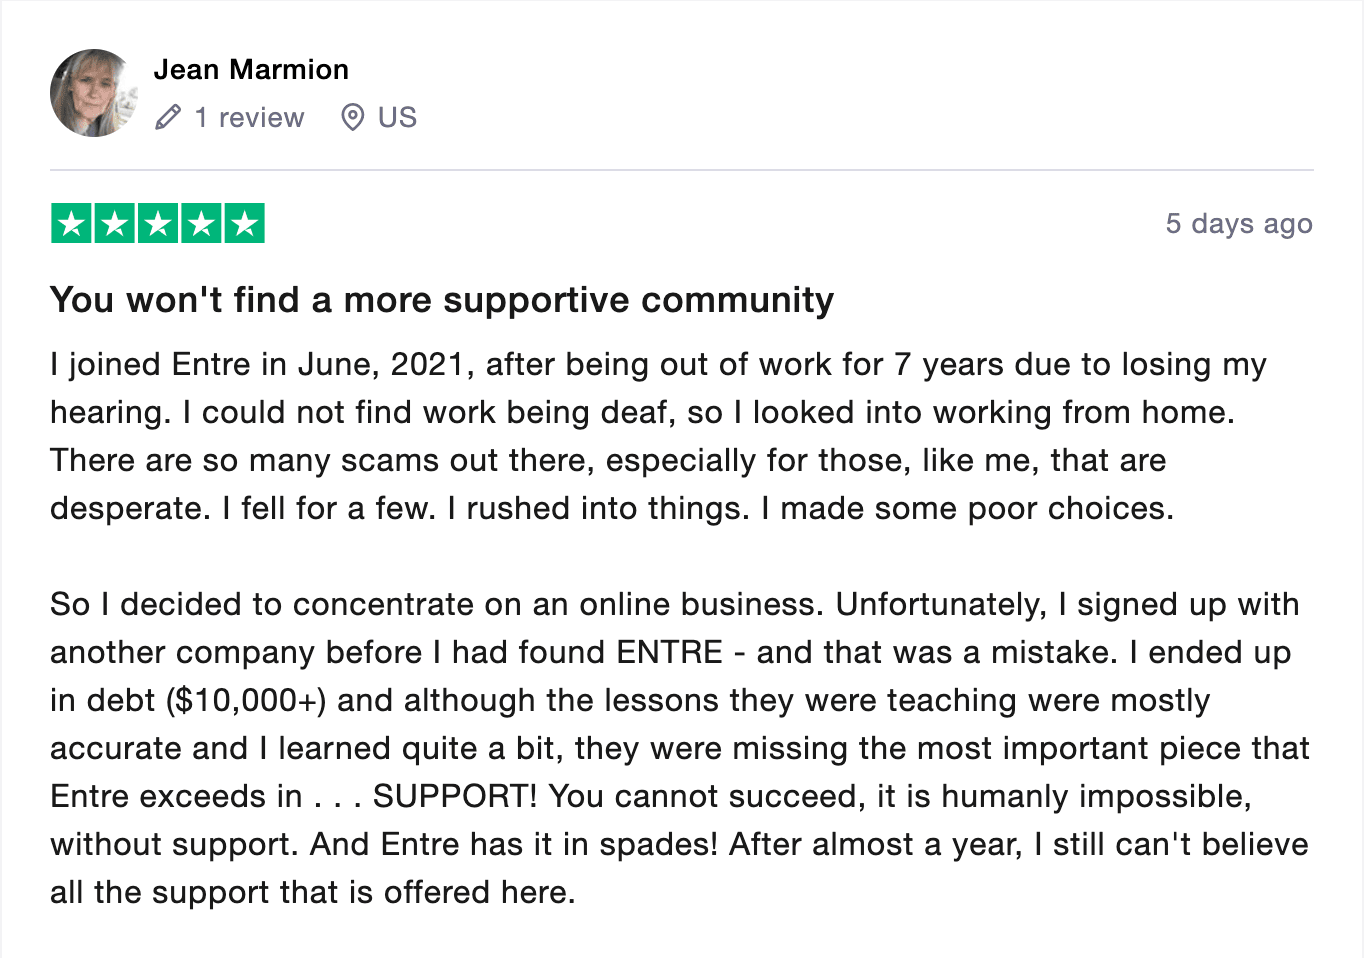Viewport: 1364px width, 958px height.
Task: Select the "1 review" label
Action: (249, 117)
